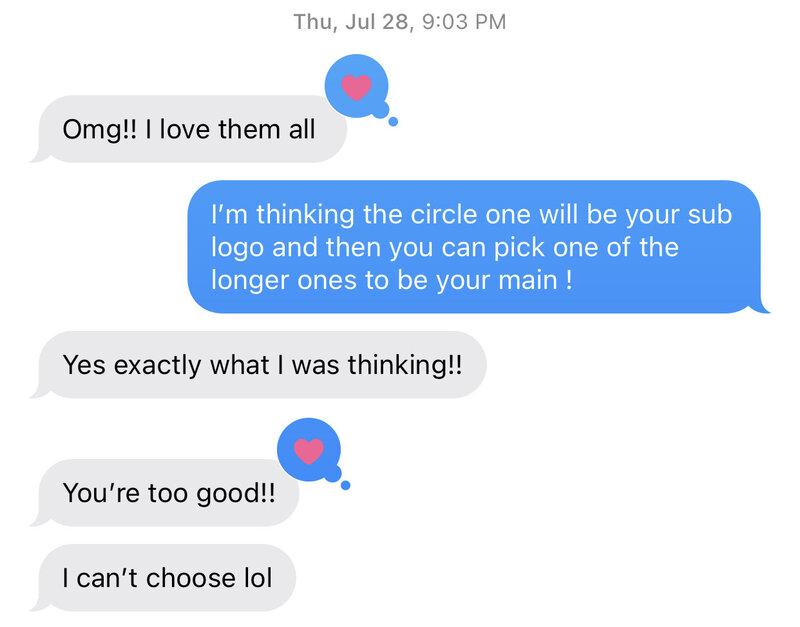Click the small dot under the first heart tapback

393,121
